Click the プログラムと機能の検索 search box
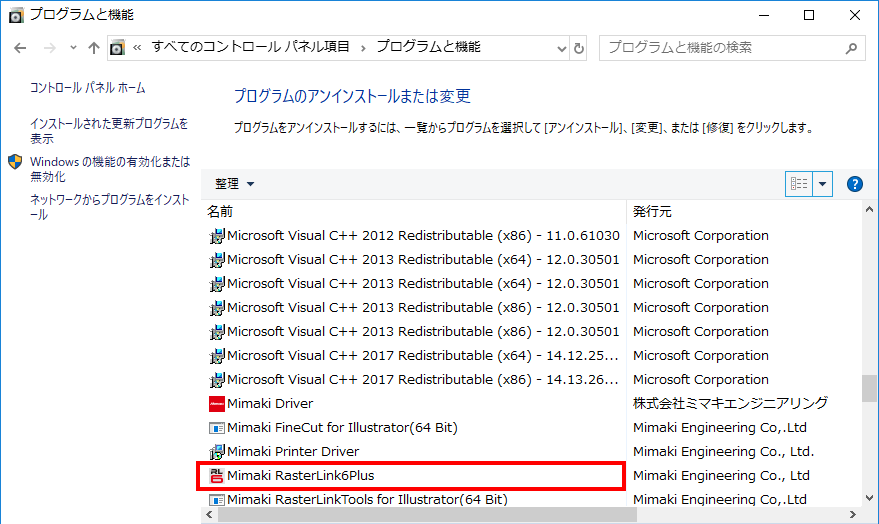 [x=732, y=48]
